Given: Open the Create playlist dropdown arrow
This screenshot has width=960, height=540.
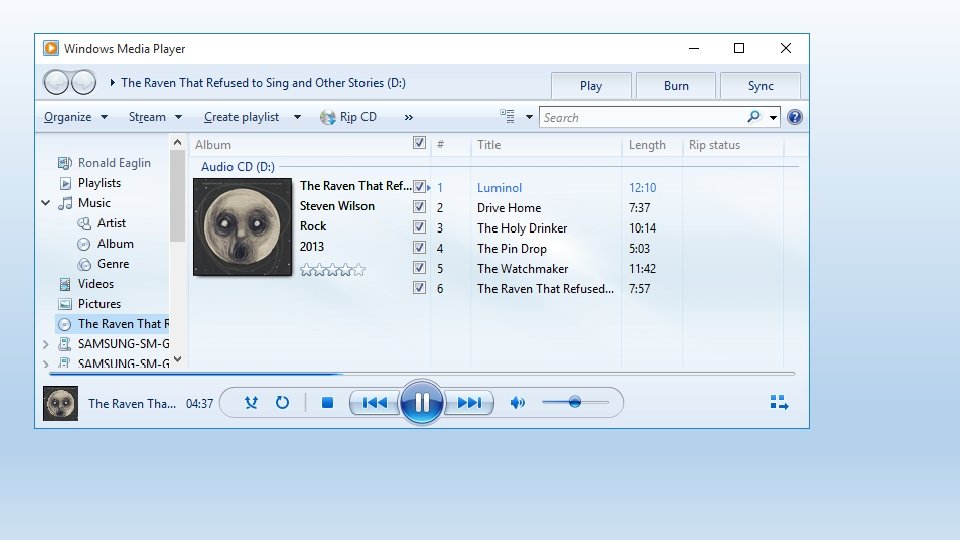Looking at the screenshot, I should (297, 117).
